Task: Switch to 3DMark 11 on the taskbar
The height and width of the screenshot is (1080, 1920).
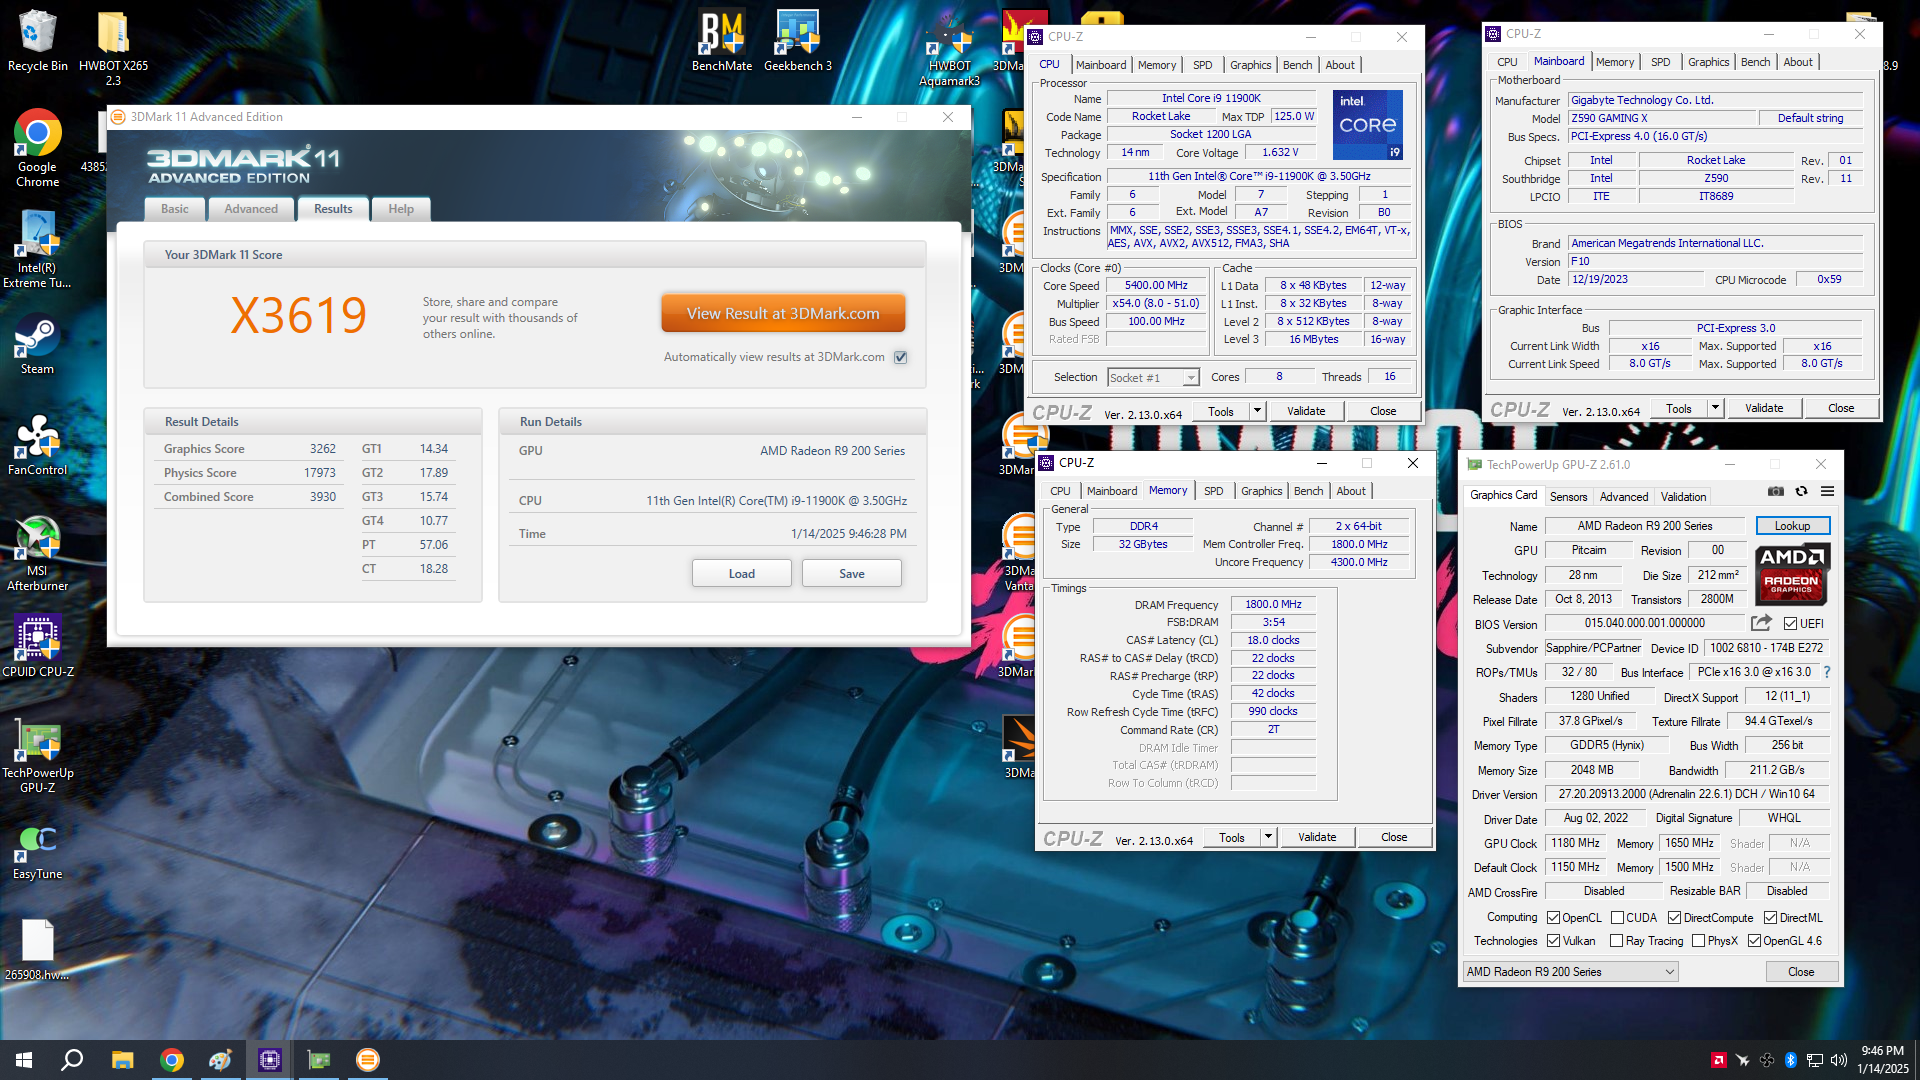Action: point(368,1060)
